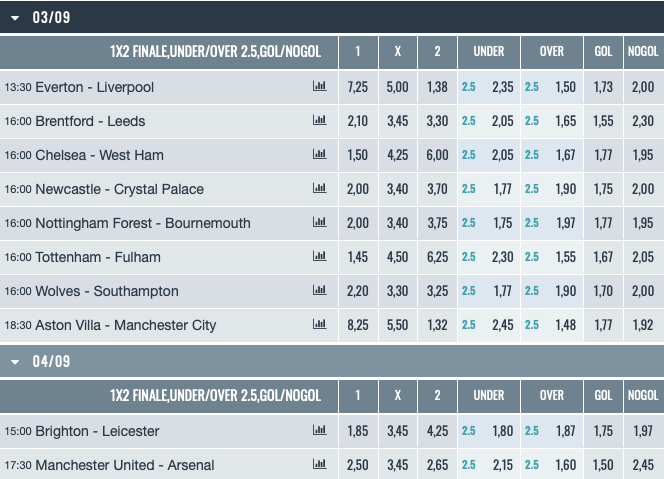View statistics icon for Brighton - Leicester
This screenshot has height=479, width=664.
pos(320,431)
